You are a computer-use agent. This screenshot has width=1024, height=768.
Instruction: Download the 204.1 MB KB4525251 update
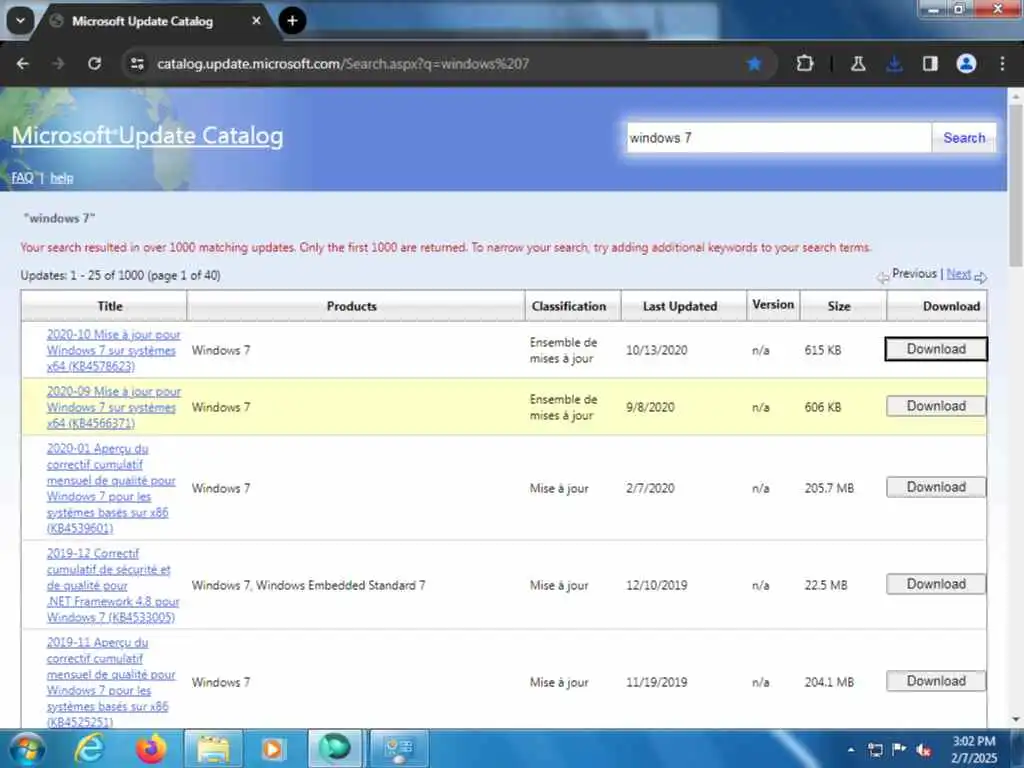point(936,680)
